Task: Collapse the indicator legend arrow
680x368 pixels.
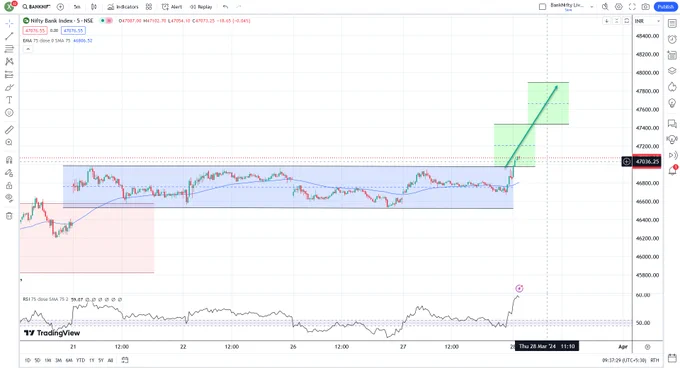Action: [28, 49]
